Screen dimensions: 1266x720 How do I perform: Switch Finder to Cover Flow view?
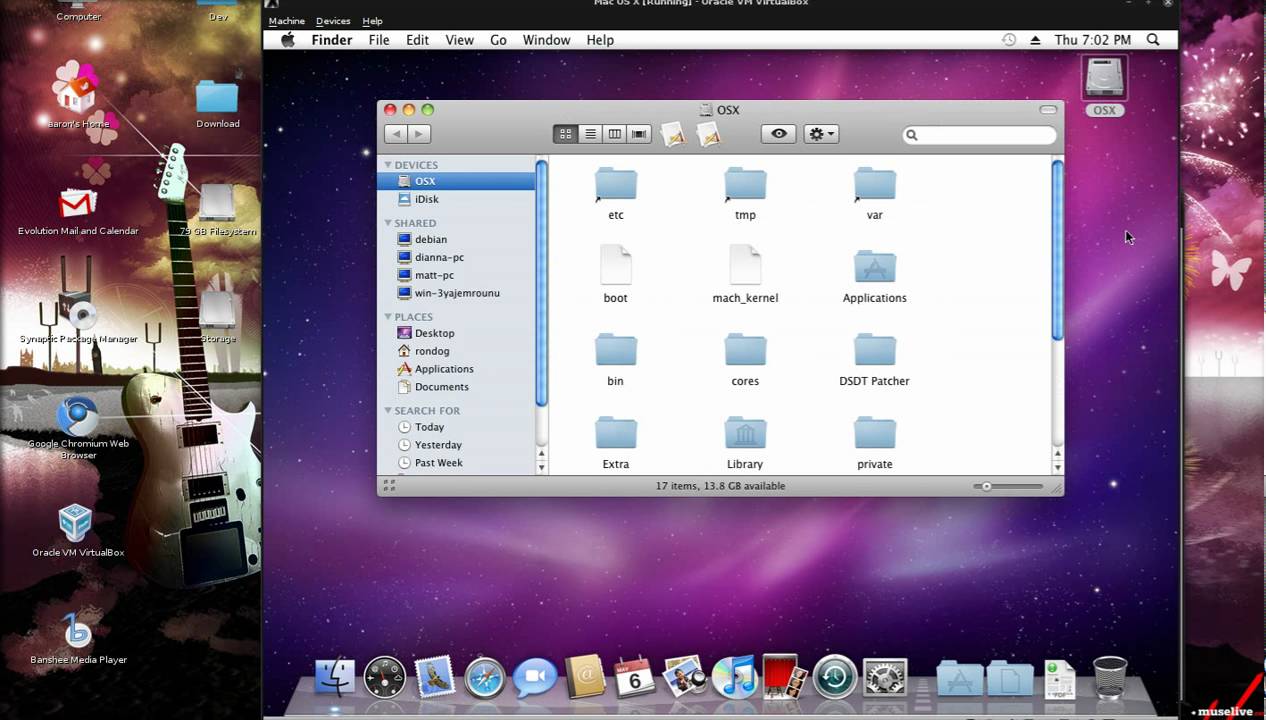tap(640, 134)
